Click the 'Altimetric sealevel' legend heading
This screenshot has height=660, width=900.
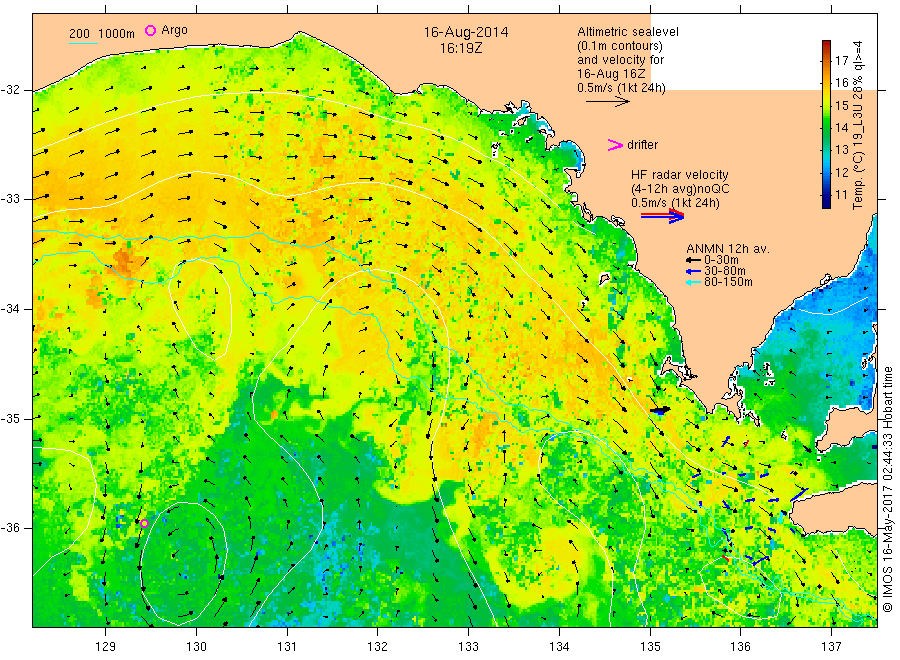coord(628,32)
